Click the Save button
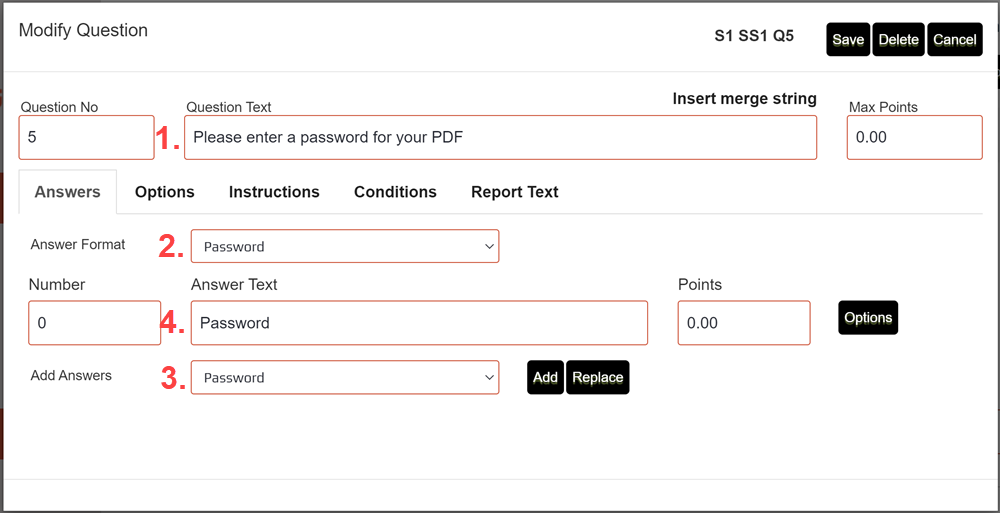This screenshot has width=1000, height=513. (848, 40)
